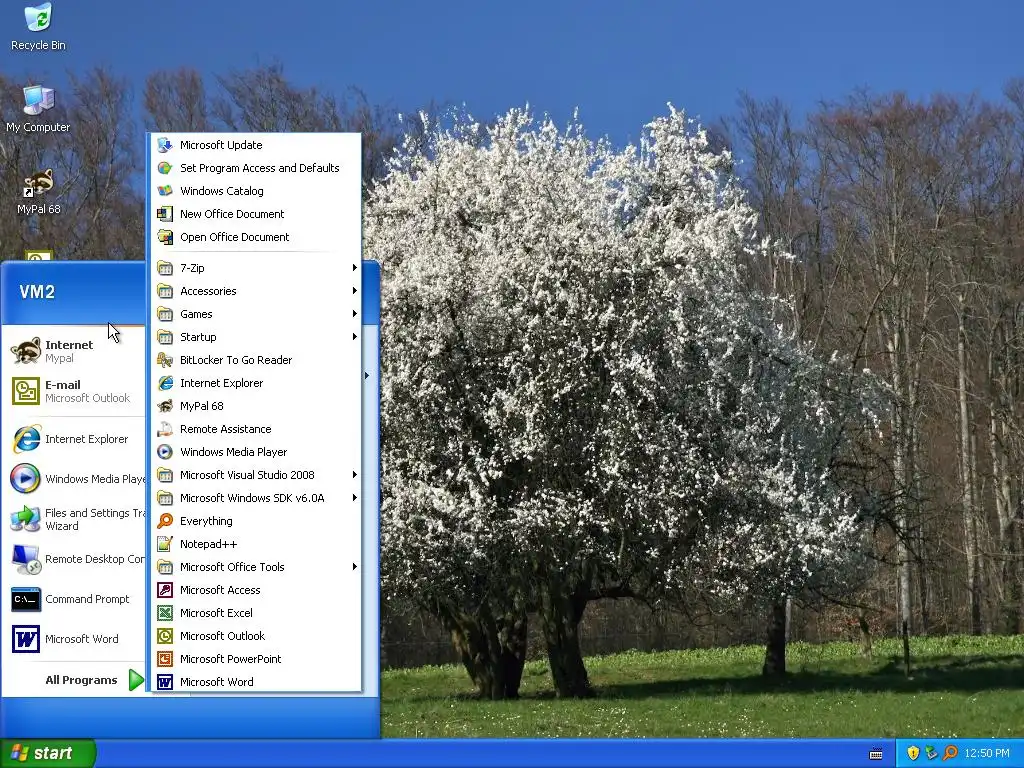
Task: Click the Microsoft Excel label
Action: (217, 613)
